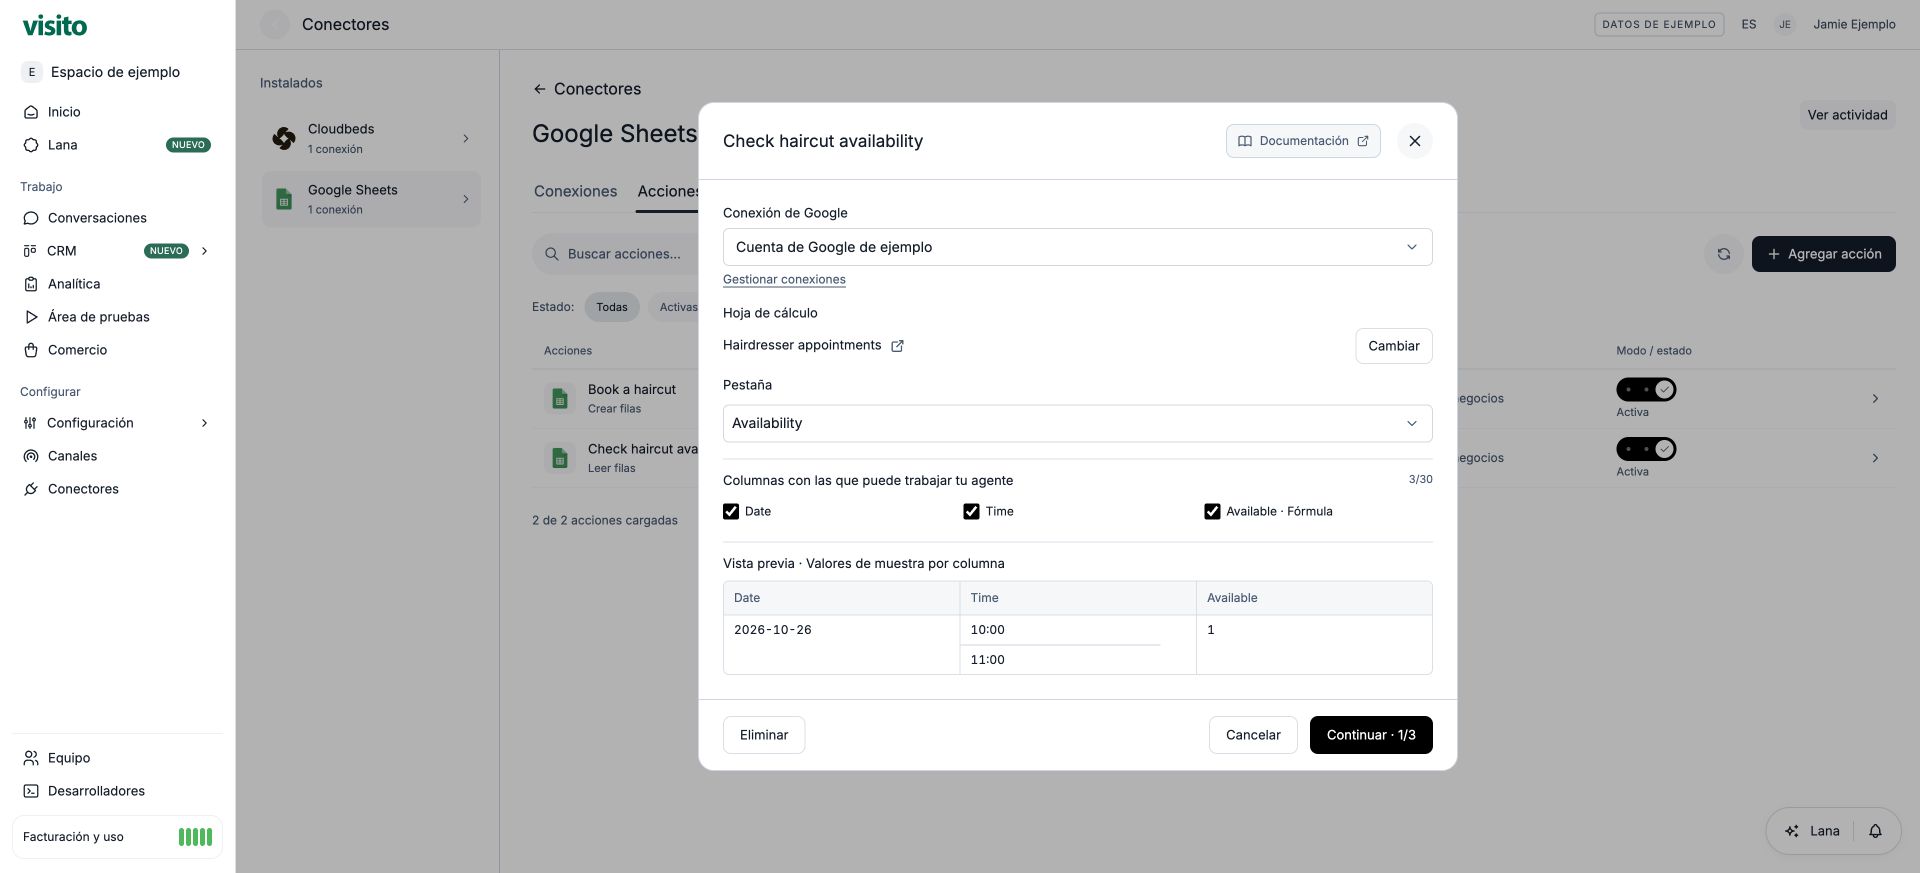This screenshot has width=1920, height=873.
Task: Click the notifications bell icon
Action: (x=1875, y=831)
